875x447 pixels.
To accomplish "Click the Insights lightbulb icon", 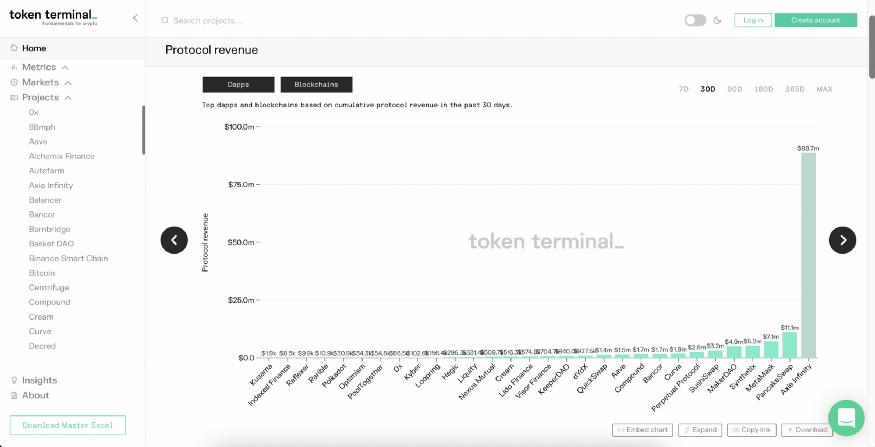I will 14,380.
